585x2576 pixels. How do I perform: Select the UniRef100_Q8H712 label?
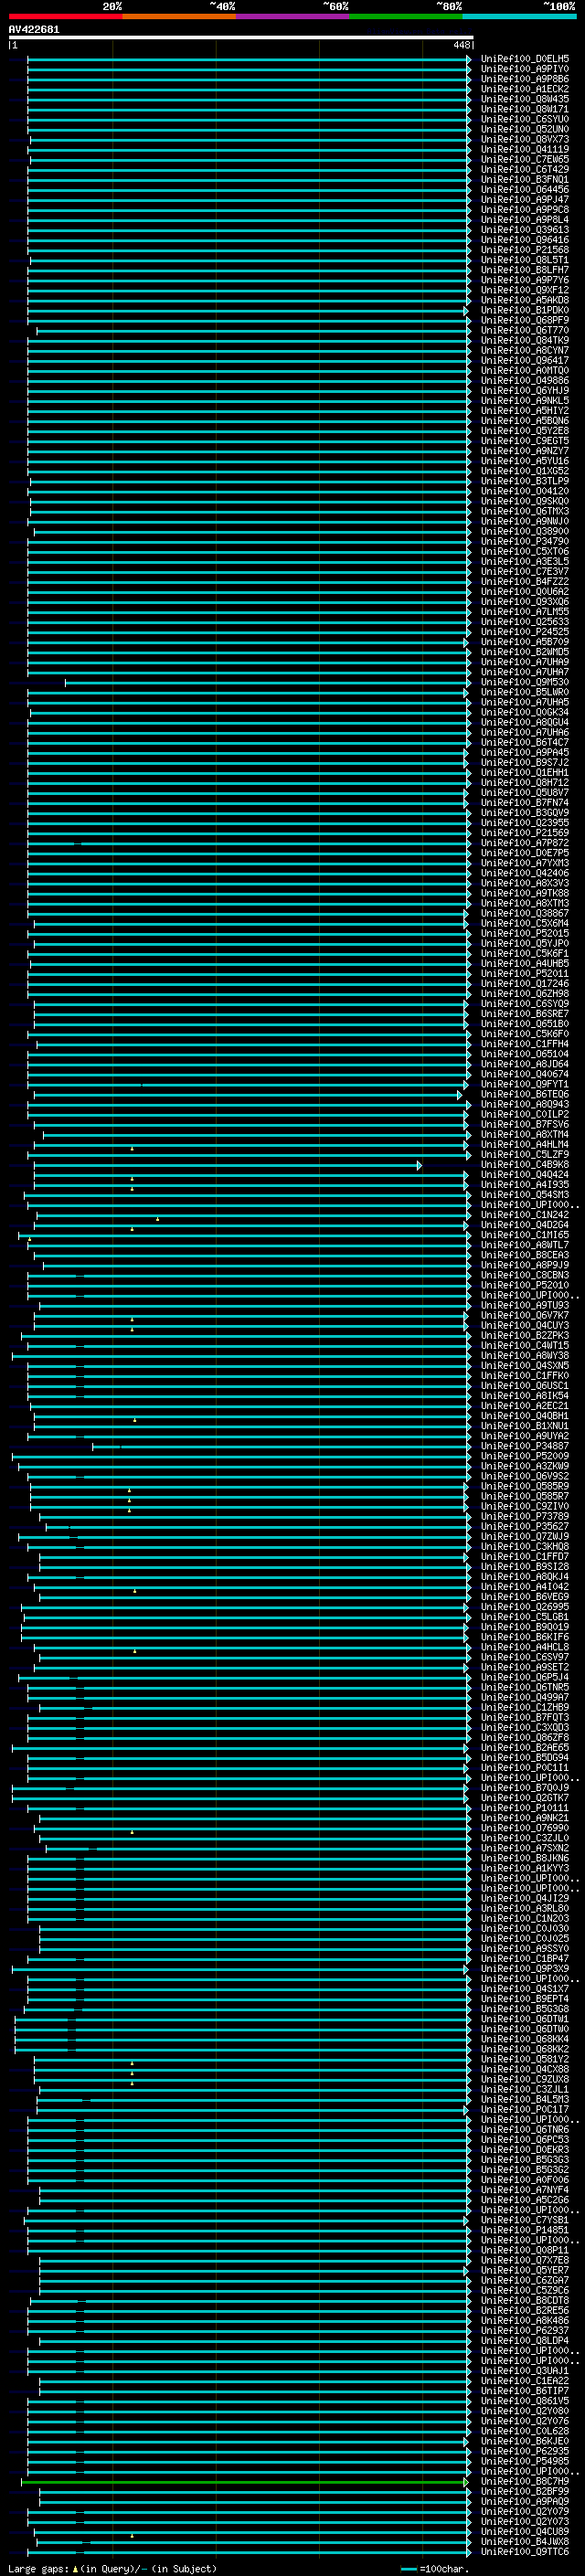(x=525, y=783)
